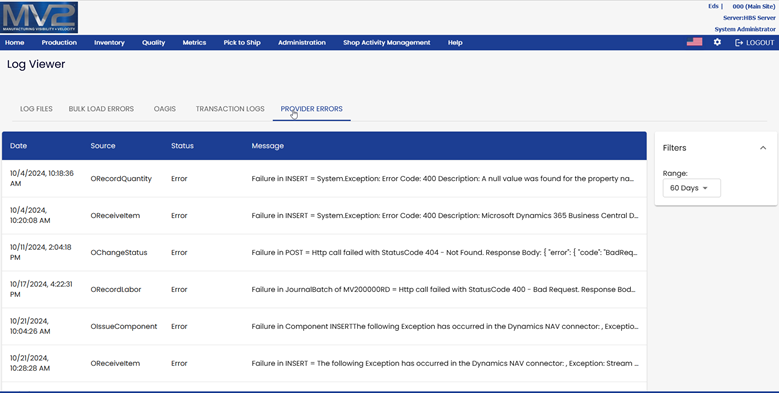The image size is (779, 393).
Task: Click the 000 (Main Site) link
Action: coord(754,6)
